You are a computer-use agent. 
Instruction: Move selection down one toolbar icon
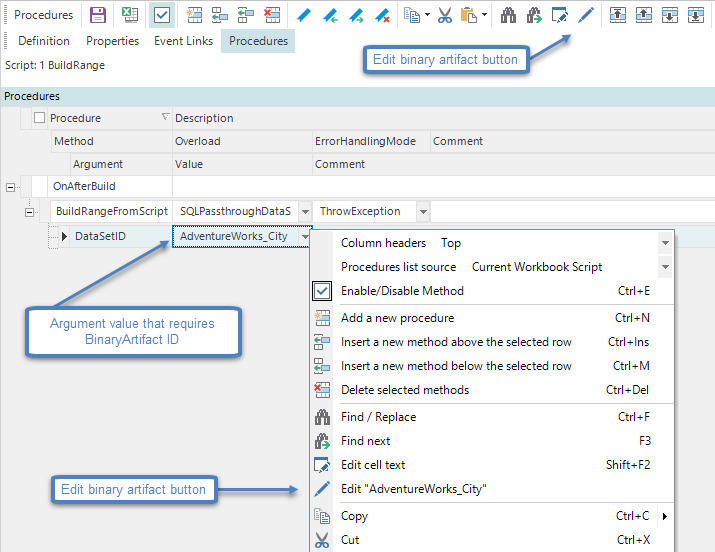(x=670, y=15)
